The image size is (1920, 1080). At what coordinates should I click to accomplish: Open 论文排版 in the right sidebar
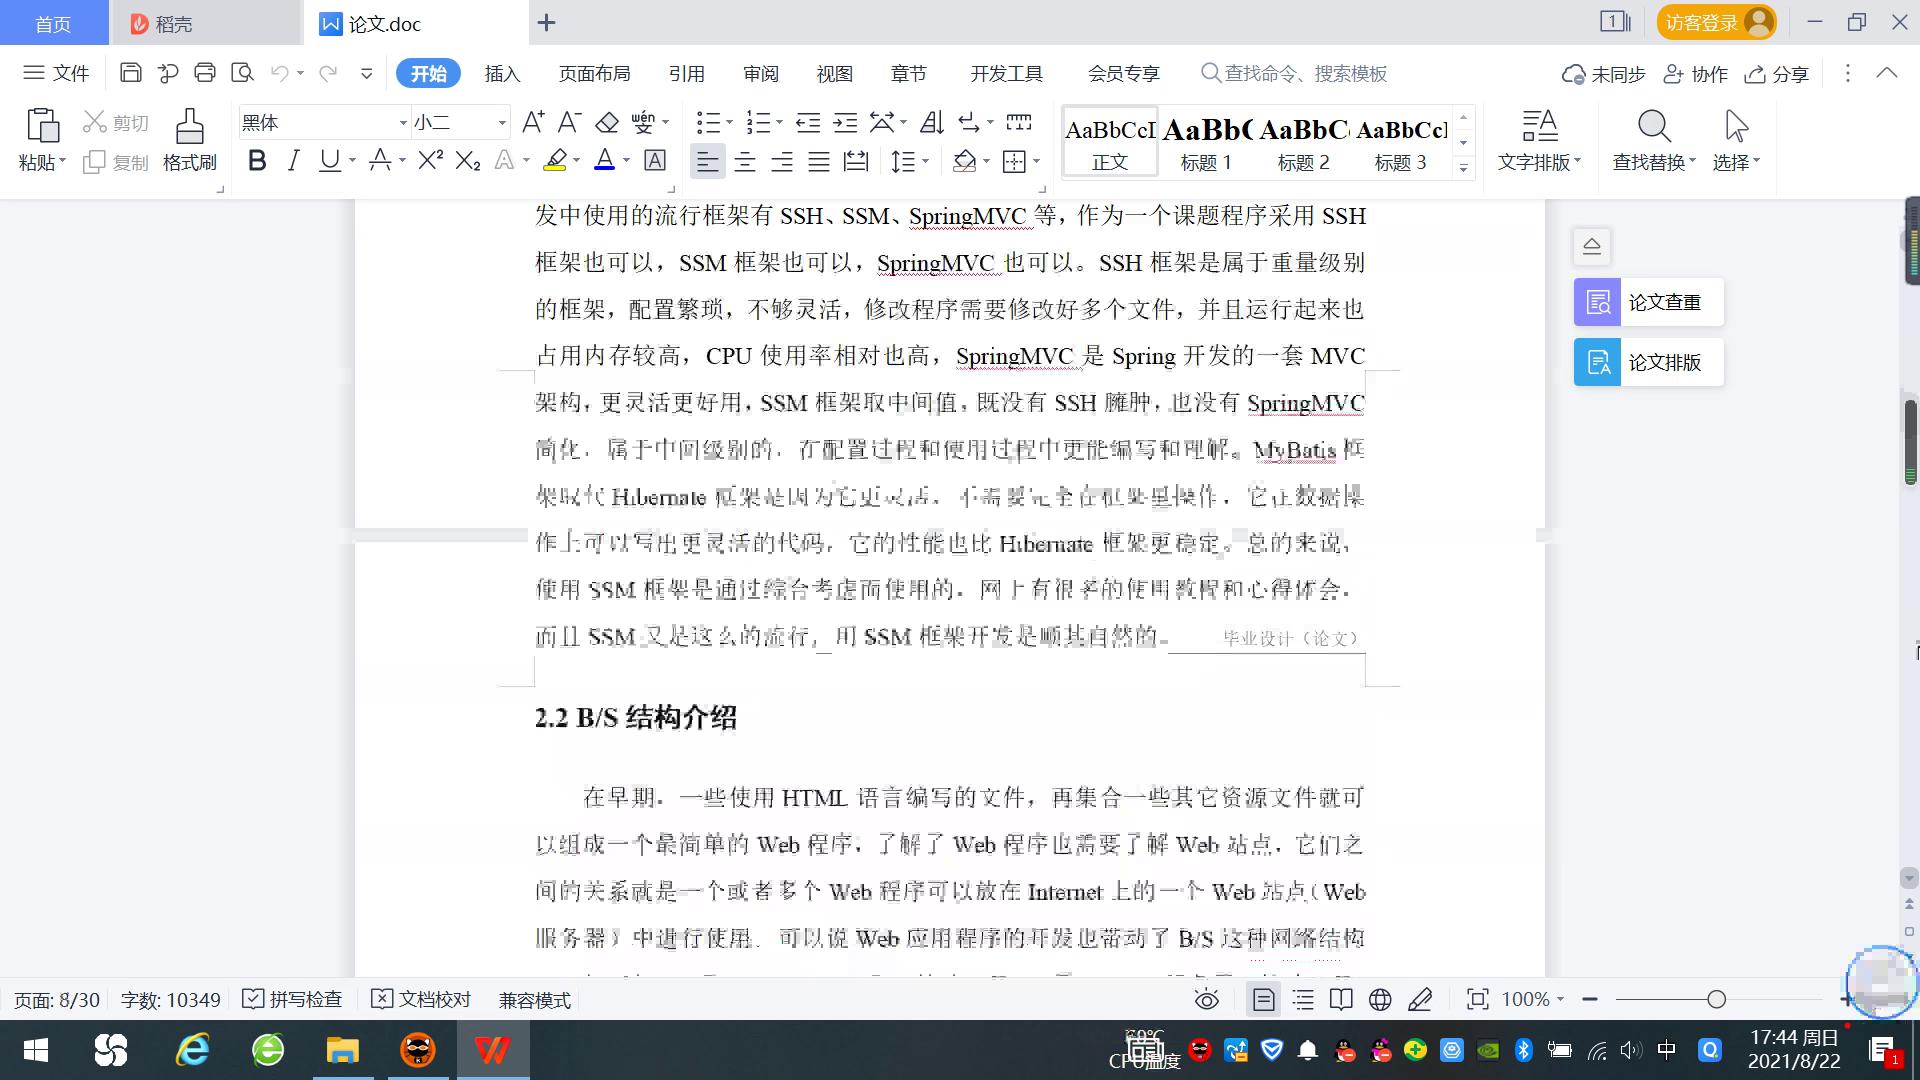[x=1647, y=362]
